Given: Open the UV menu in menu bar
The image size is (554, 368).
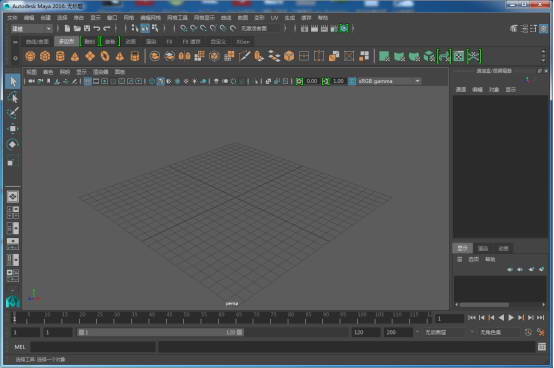Looking at the screenshot, I should tap(274, 18).
